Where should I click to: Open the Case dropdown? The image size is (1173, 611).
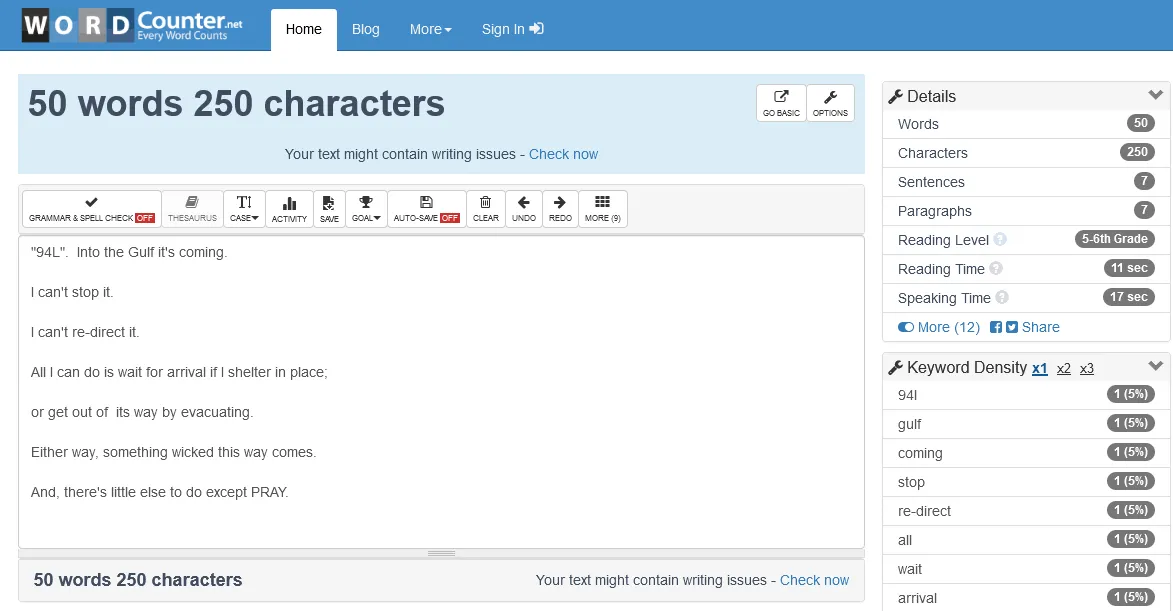tap(244, 209)
